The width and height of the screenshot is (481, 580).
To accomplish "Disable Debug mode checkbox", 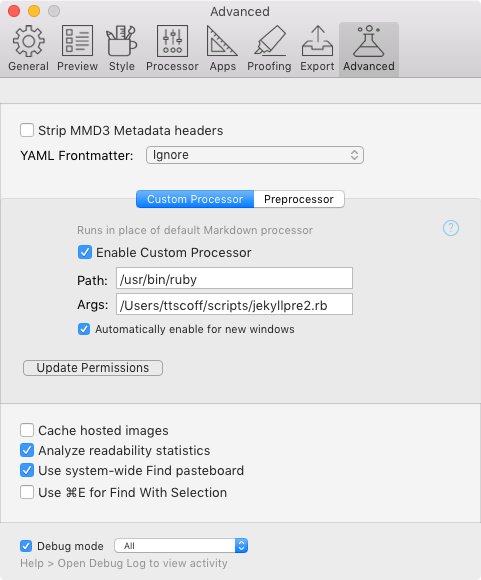I will [x=26, y=546].
